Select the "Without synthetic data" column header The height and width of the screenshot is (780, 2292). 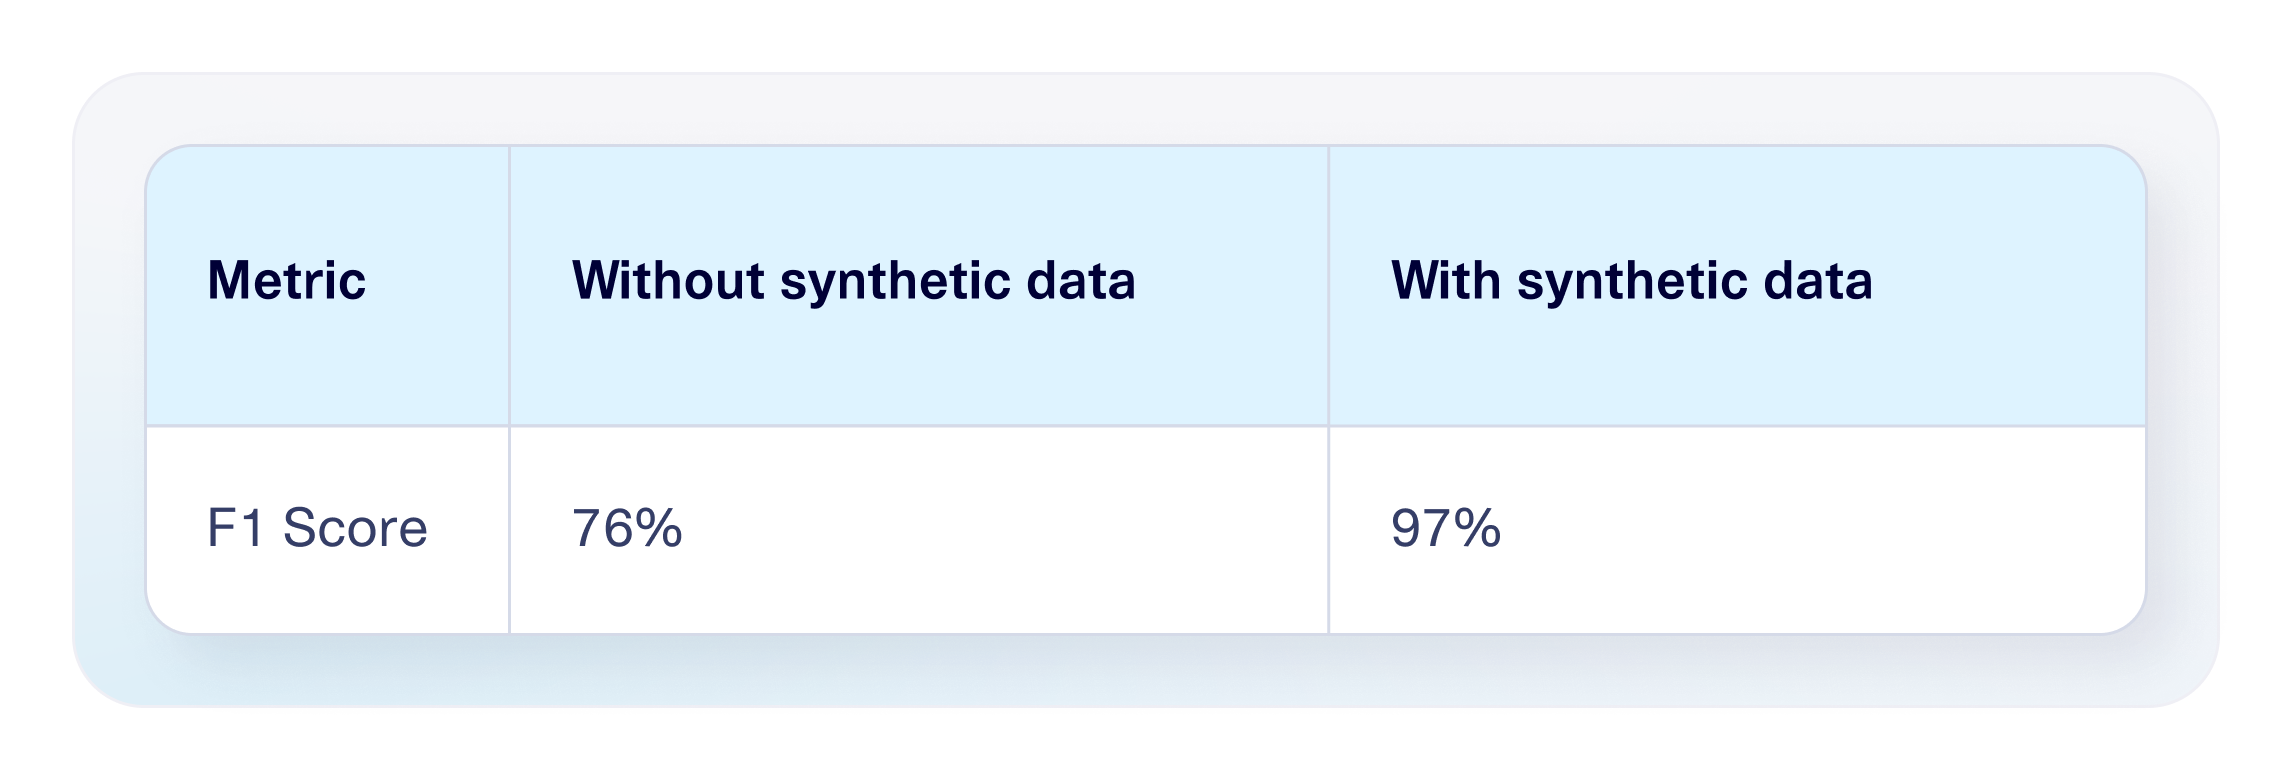point(853,281)
